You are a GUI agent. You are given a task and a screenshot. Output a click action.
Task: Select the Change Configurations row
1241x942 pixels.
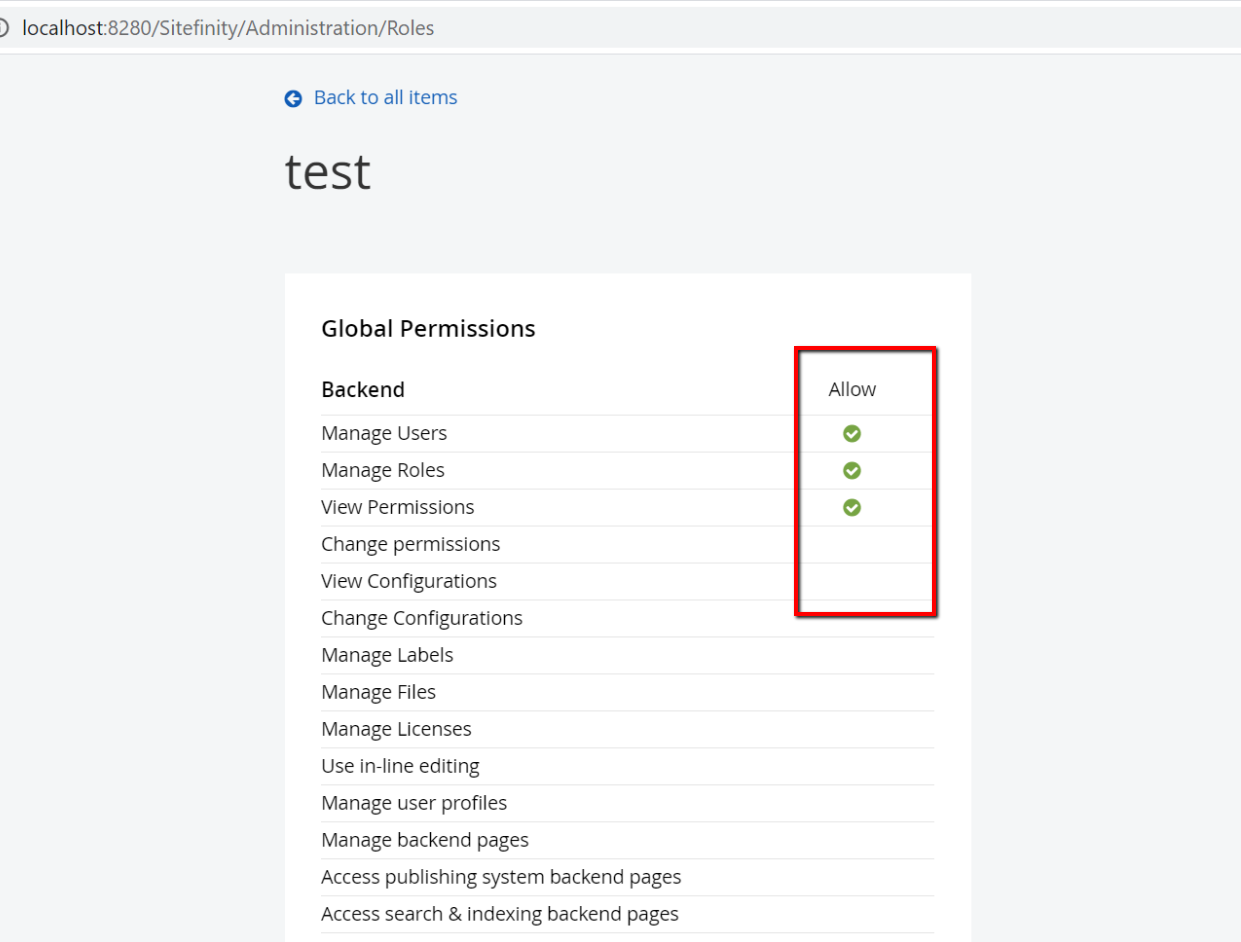coord(627,618)
